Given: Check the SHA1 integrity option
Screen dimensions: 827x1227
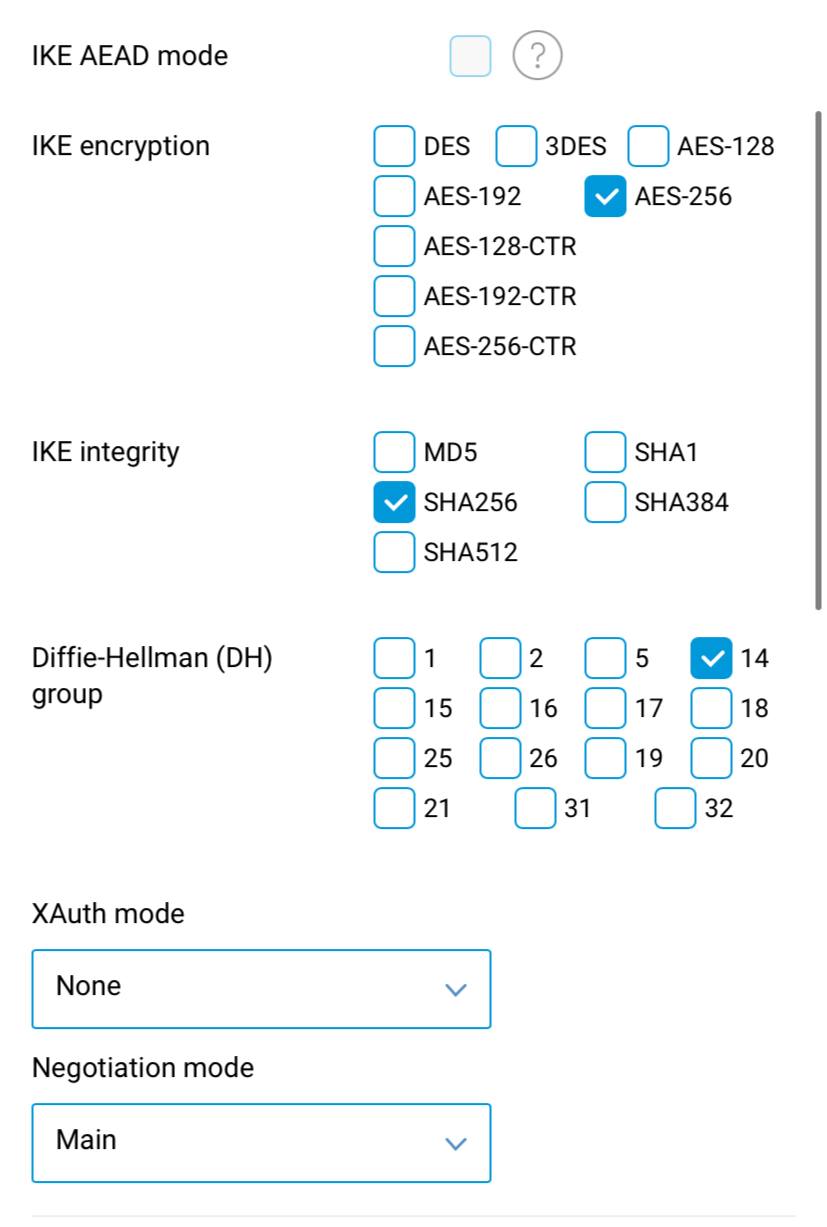Looking at the screenshot, I should click(x=605, y=452).
